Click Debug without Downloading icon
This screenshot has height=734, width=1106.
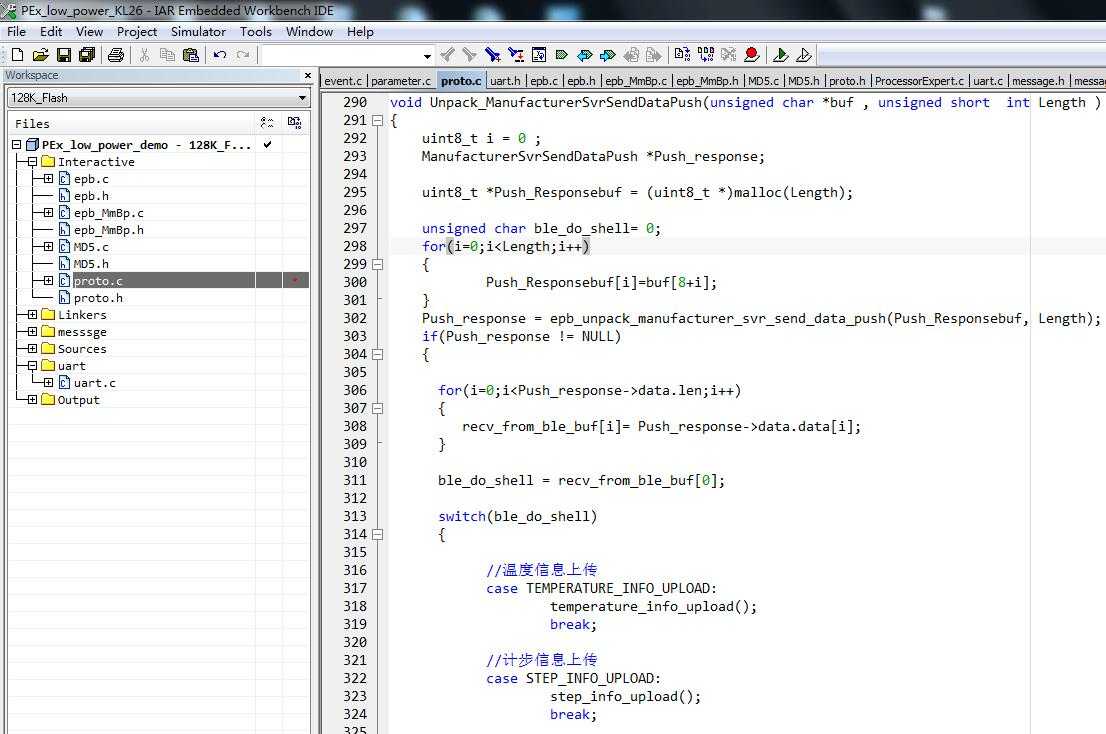[x=803, y=54]
